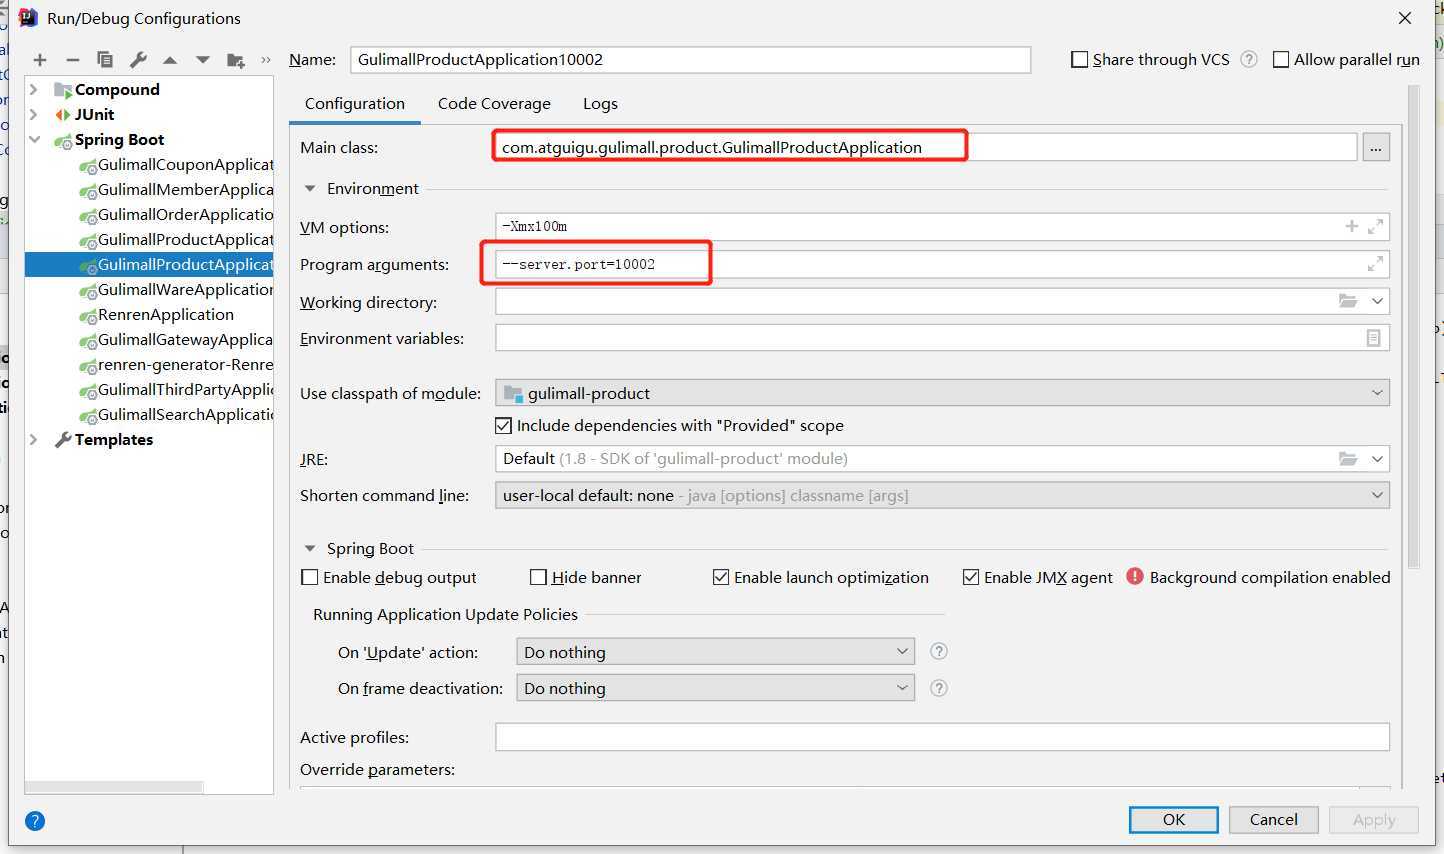Click the Main class input field
Image resolution: width=1444 pixels, height=854 pixels.
[926, 147]
